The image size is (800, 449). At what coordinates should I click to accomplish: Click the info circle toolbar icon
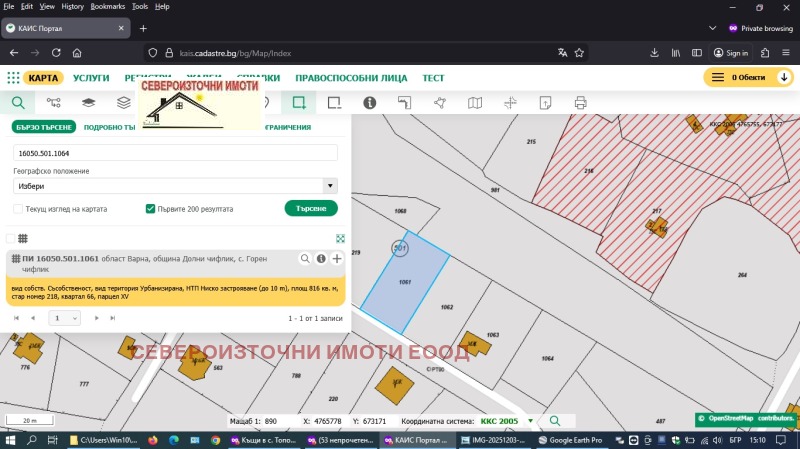(x=369, y=103)
